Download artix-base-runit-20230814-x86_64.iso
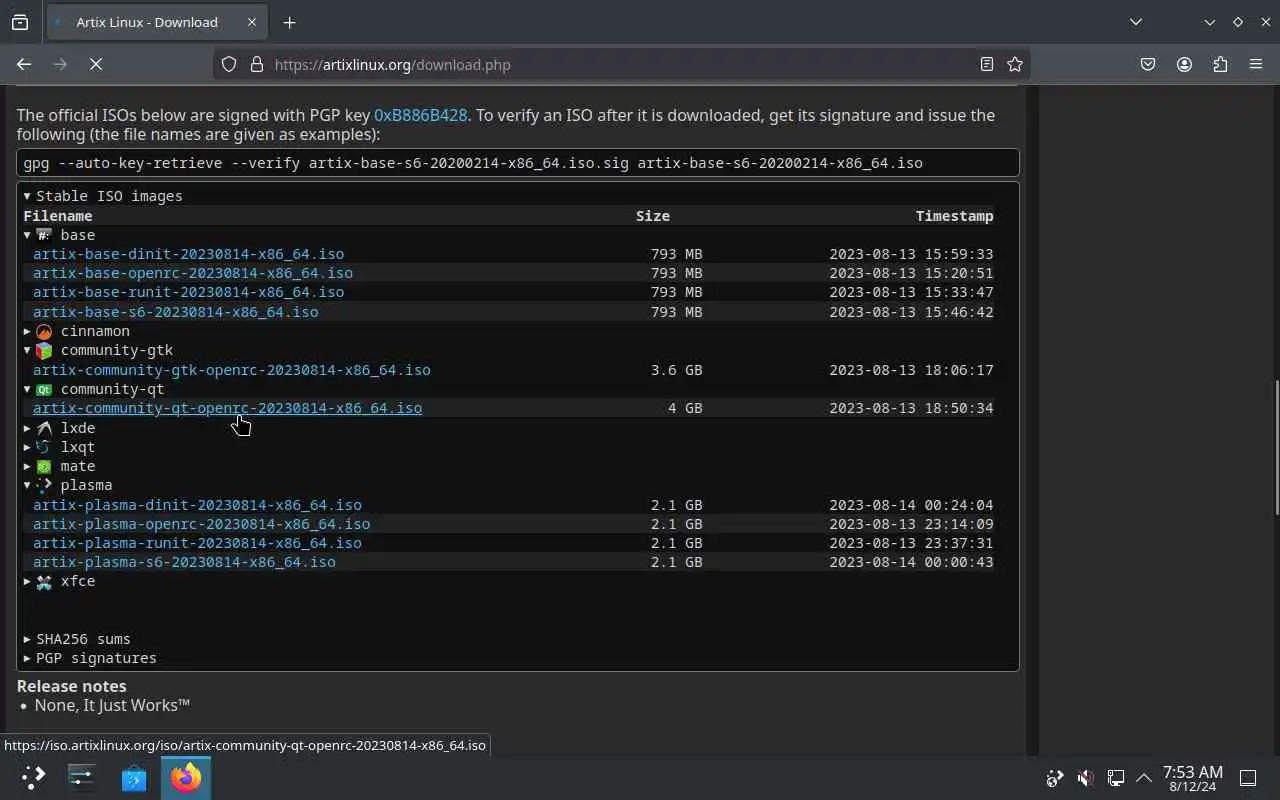Screen dimensions: 1280x800 point(188,292)
